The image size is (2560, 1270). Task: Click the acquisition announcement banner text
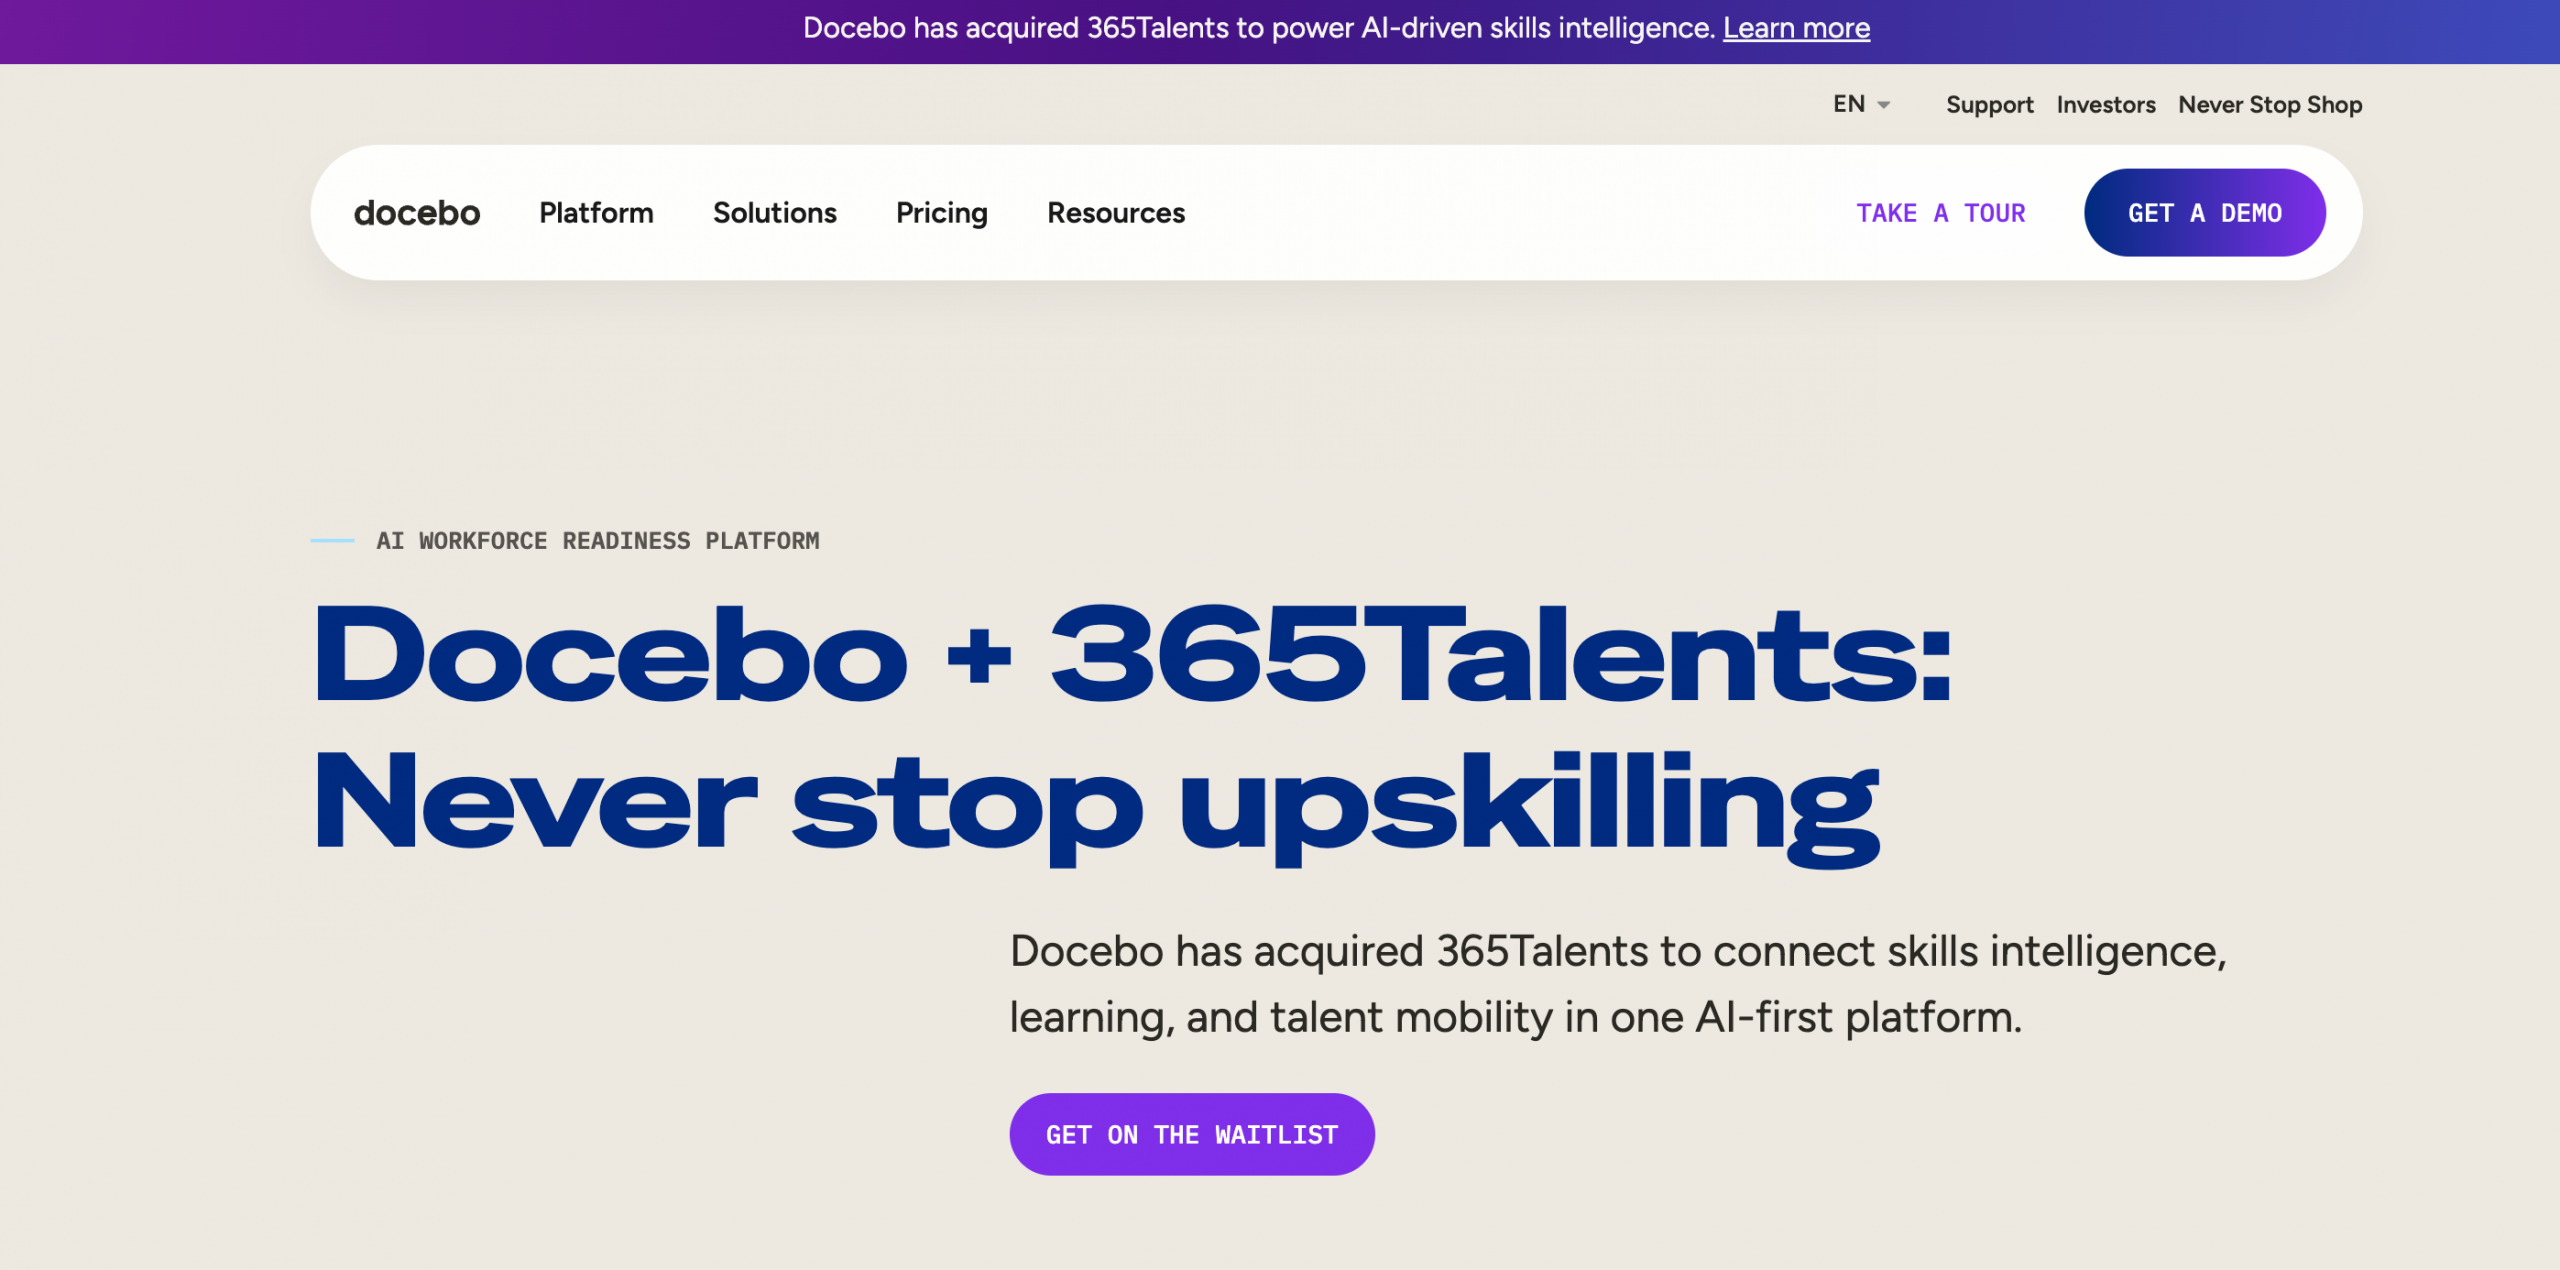pyautogui.click(x=1258, y=28)
